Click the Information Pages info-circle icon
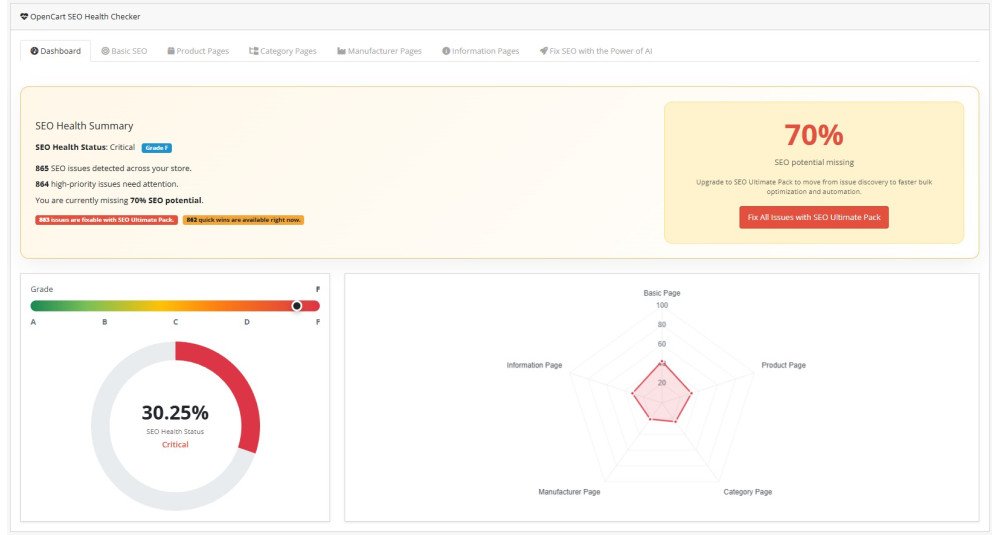Viewport: 1000px width, 535px height. [x=446, y=51]
